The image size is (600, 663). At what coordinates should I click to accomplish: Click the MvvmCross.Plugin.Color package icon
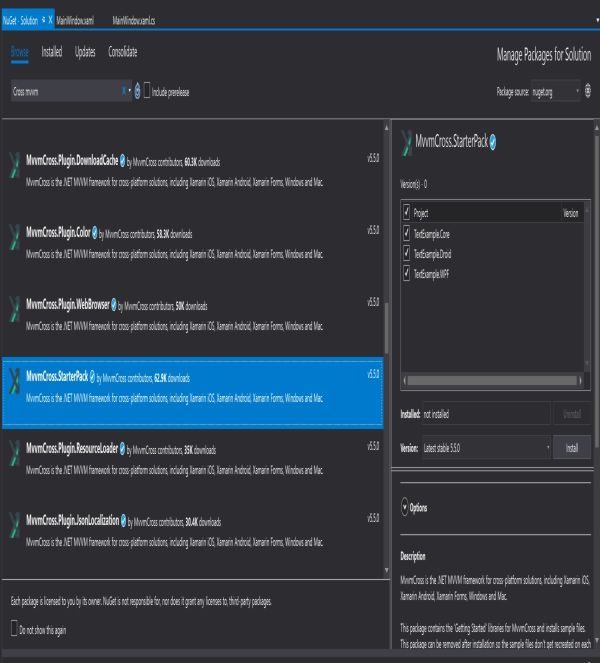(x=15, y=237)
